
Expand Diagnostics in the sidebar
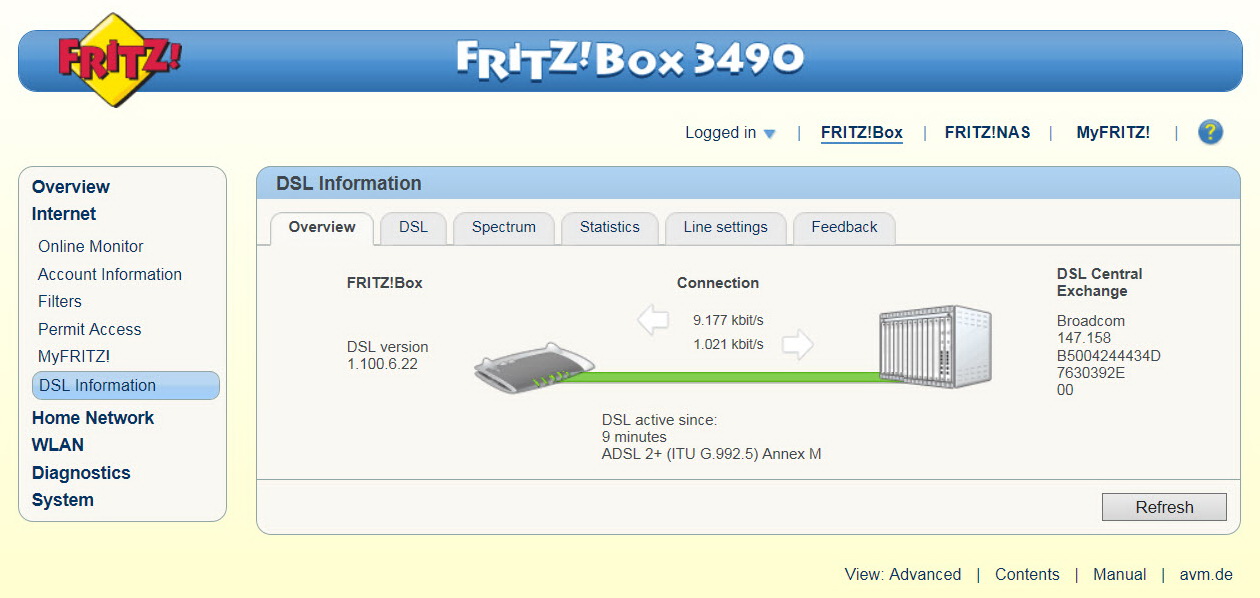click(81, 473)
